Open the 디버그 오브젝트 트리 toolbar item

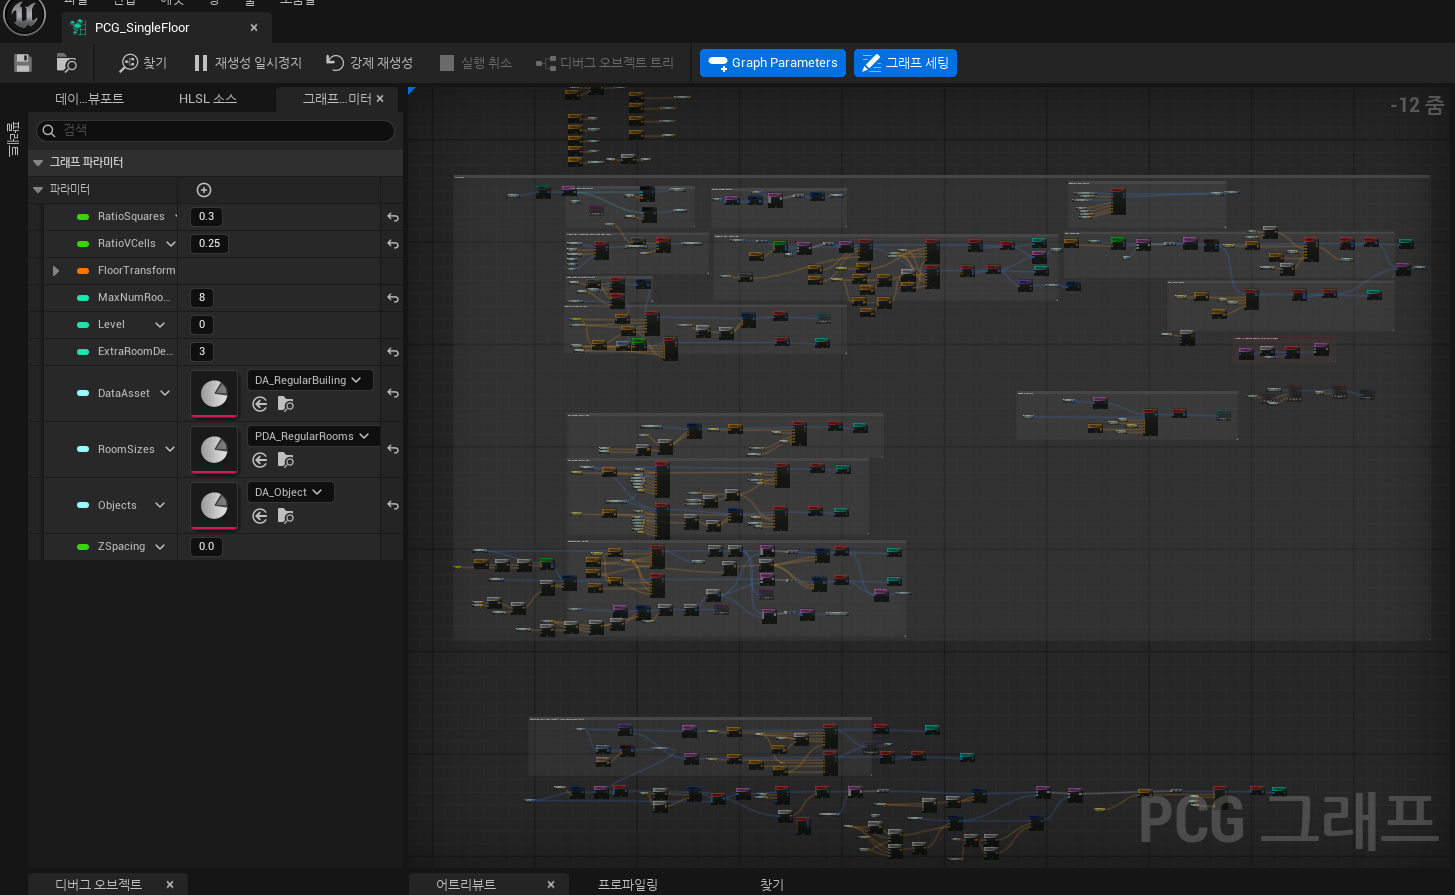point(605,63)
